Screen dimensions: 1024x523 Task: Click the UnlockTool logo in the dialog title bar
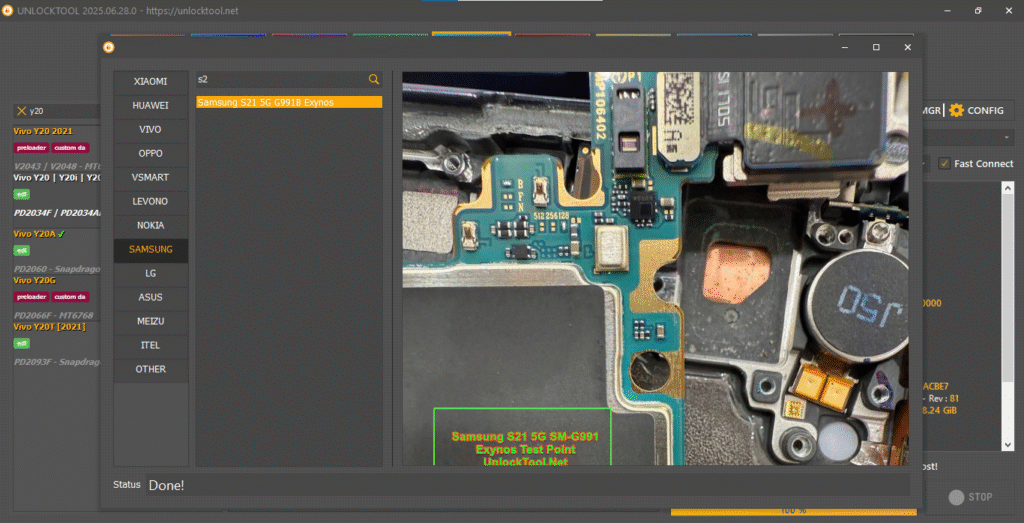tap(109, 47)
